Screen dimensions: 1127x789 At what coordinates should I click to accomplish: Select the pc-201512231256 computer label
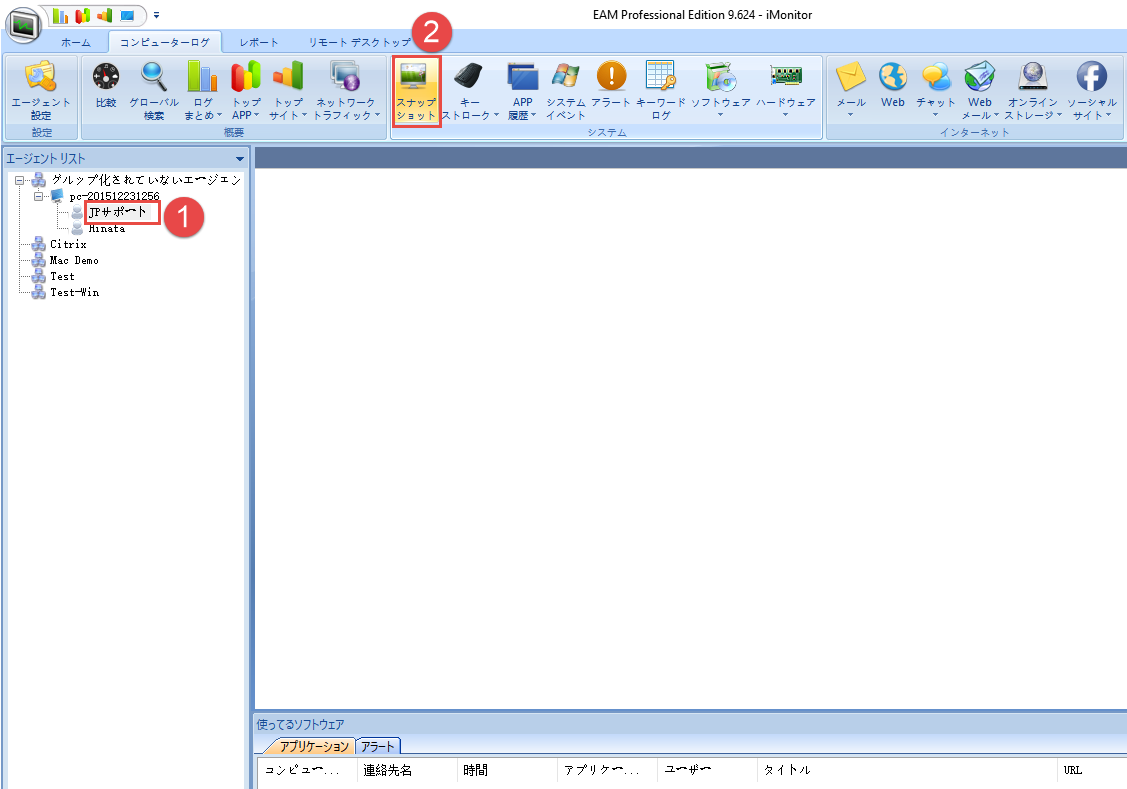[x=114, y=196]
